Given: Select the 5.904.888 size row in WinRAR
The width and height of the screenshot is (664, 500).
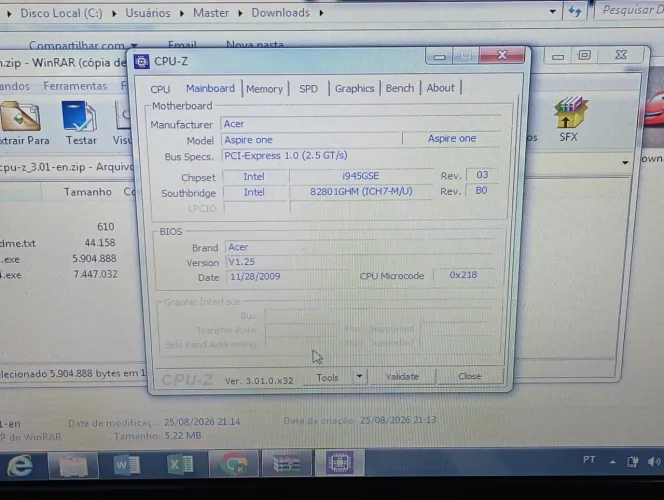Looking at the screenshot, I should pos(94,258).
